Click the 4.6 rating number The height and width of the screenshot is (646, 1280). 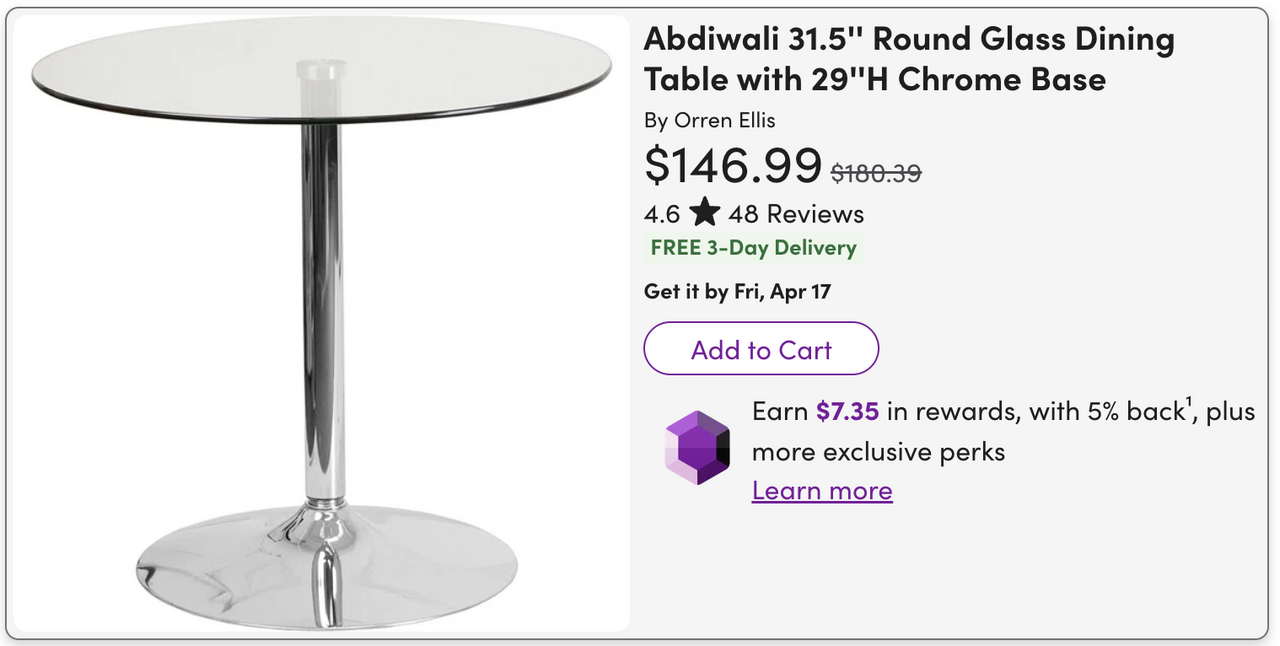pyautogui.click(x=662, y=214)
